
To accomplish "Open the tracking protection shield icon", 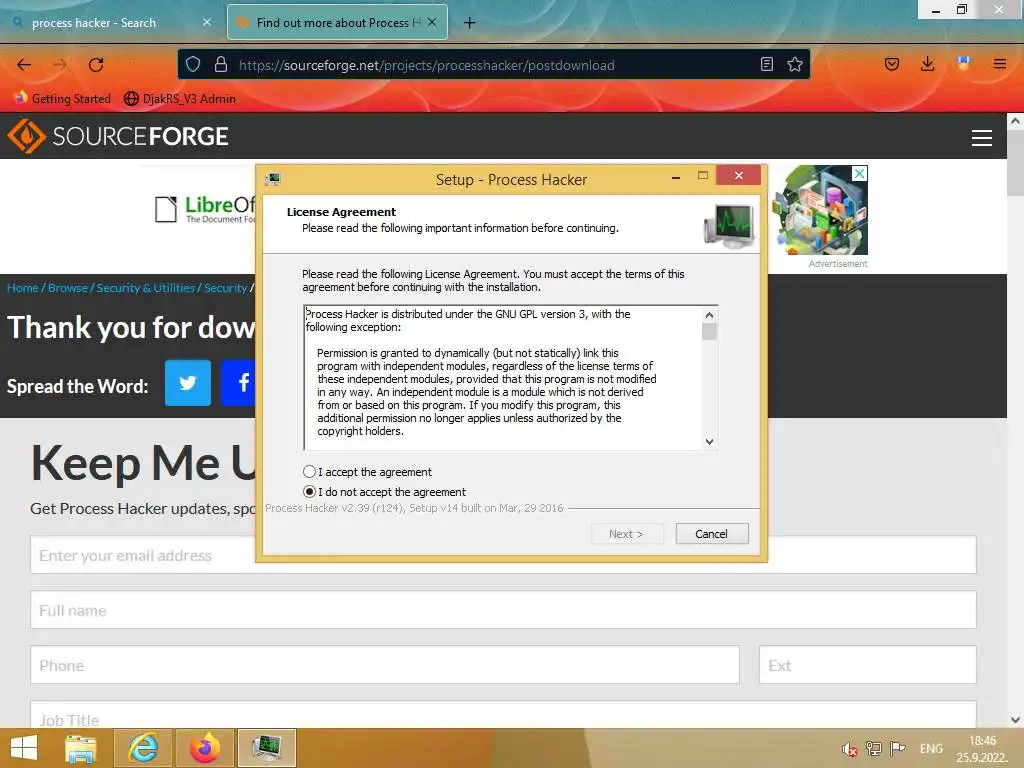I will click(x=193, y=64).
